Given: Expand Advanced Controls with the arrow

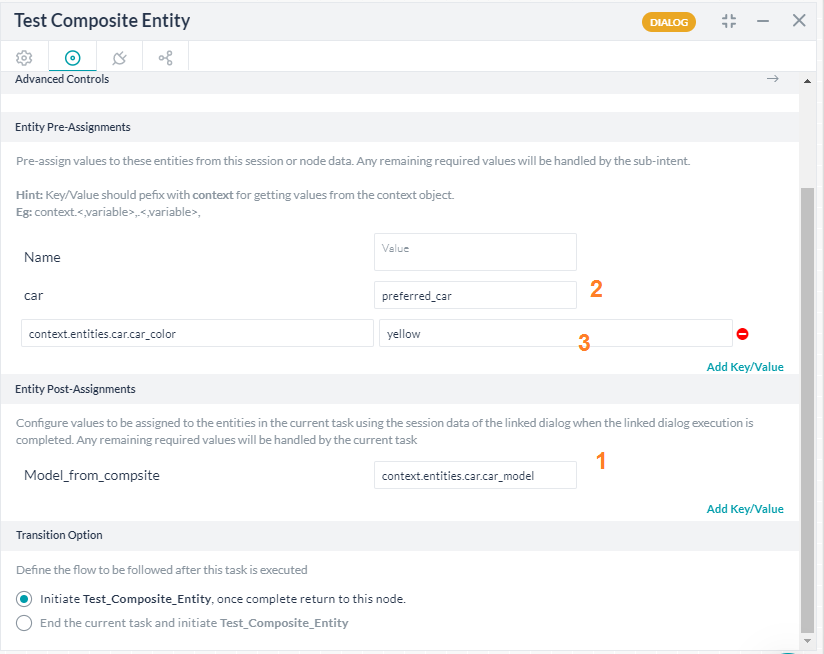Looking at the screenshot, I should pyautogui.click(x=772, y=79).
